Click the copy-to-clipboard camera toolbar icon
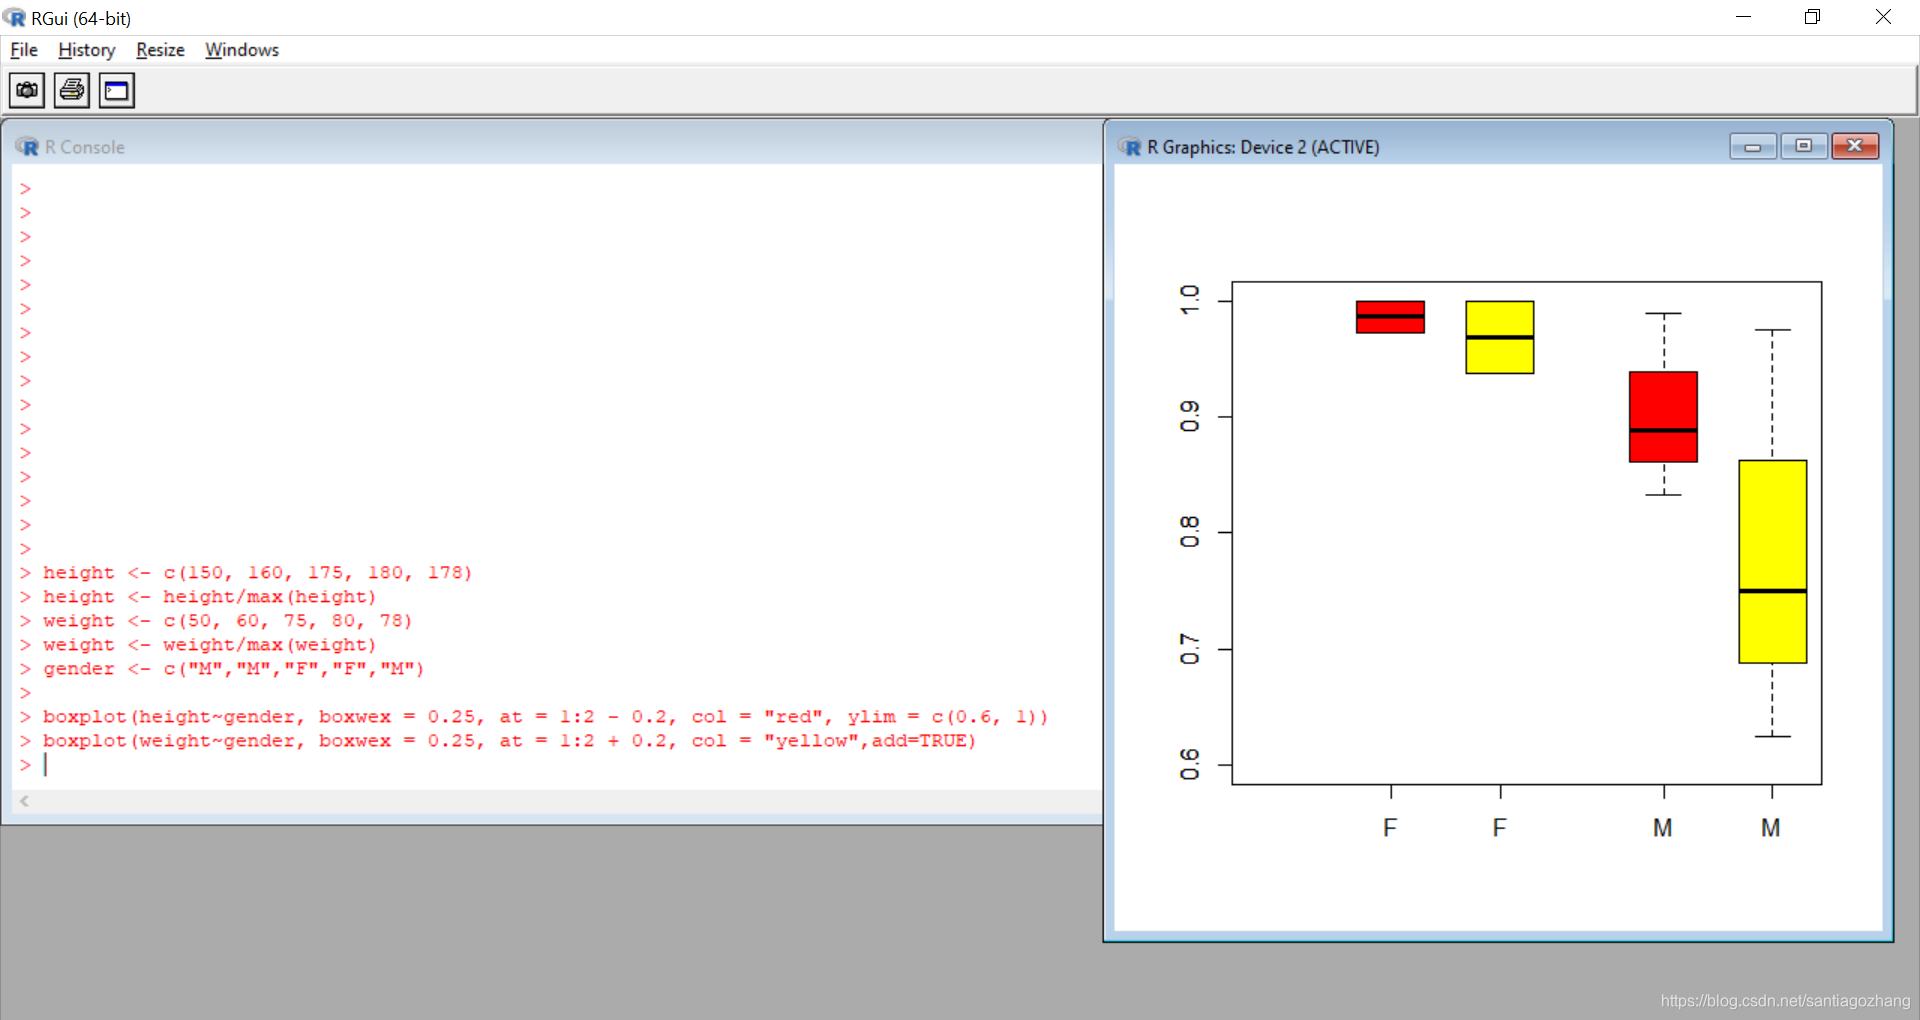This screenshot has height=1020, width=1920. [27, 91]
